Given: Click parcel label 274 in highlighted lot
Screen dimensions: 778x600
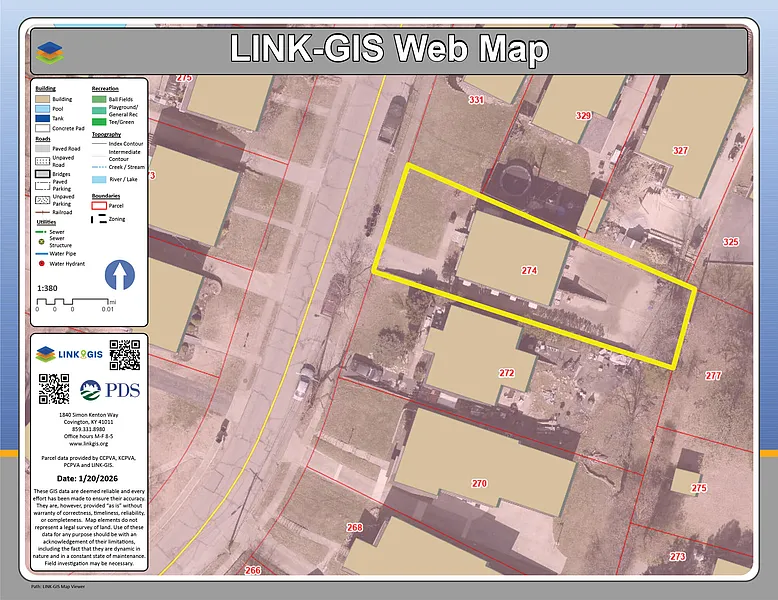Looking at the screenshot, I should [x=529, y=270].
